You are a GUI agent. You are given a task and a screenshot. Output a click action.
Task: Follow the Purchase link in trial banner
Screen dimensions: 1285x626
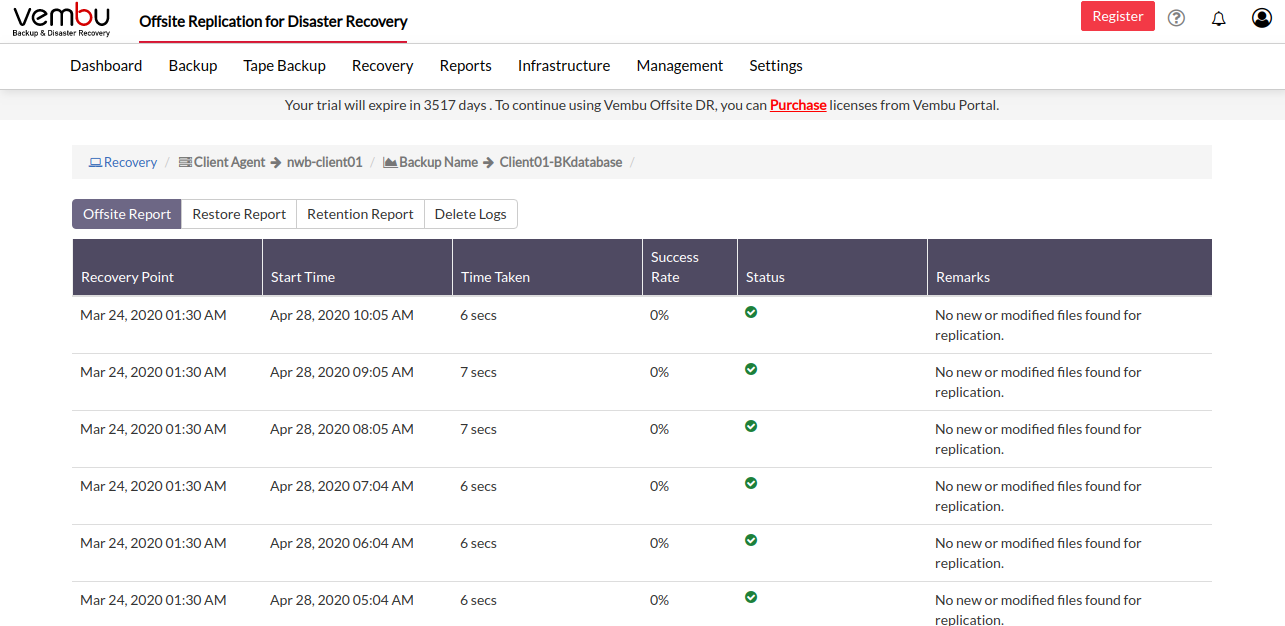pyautogui.click(x=798, y=104)
